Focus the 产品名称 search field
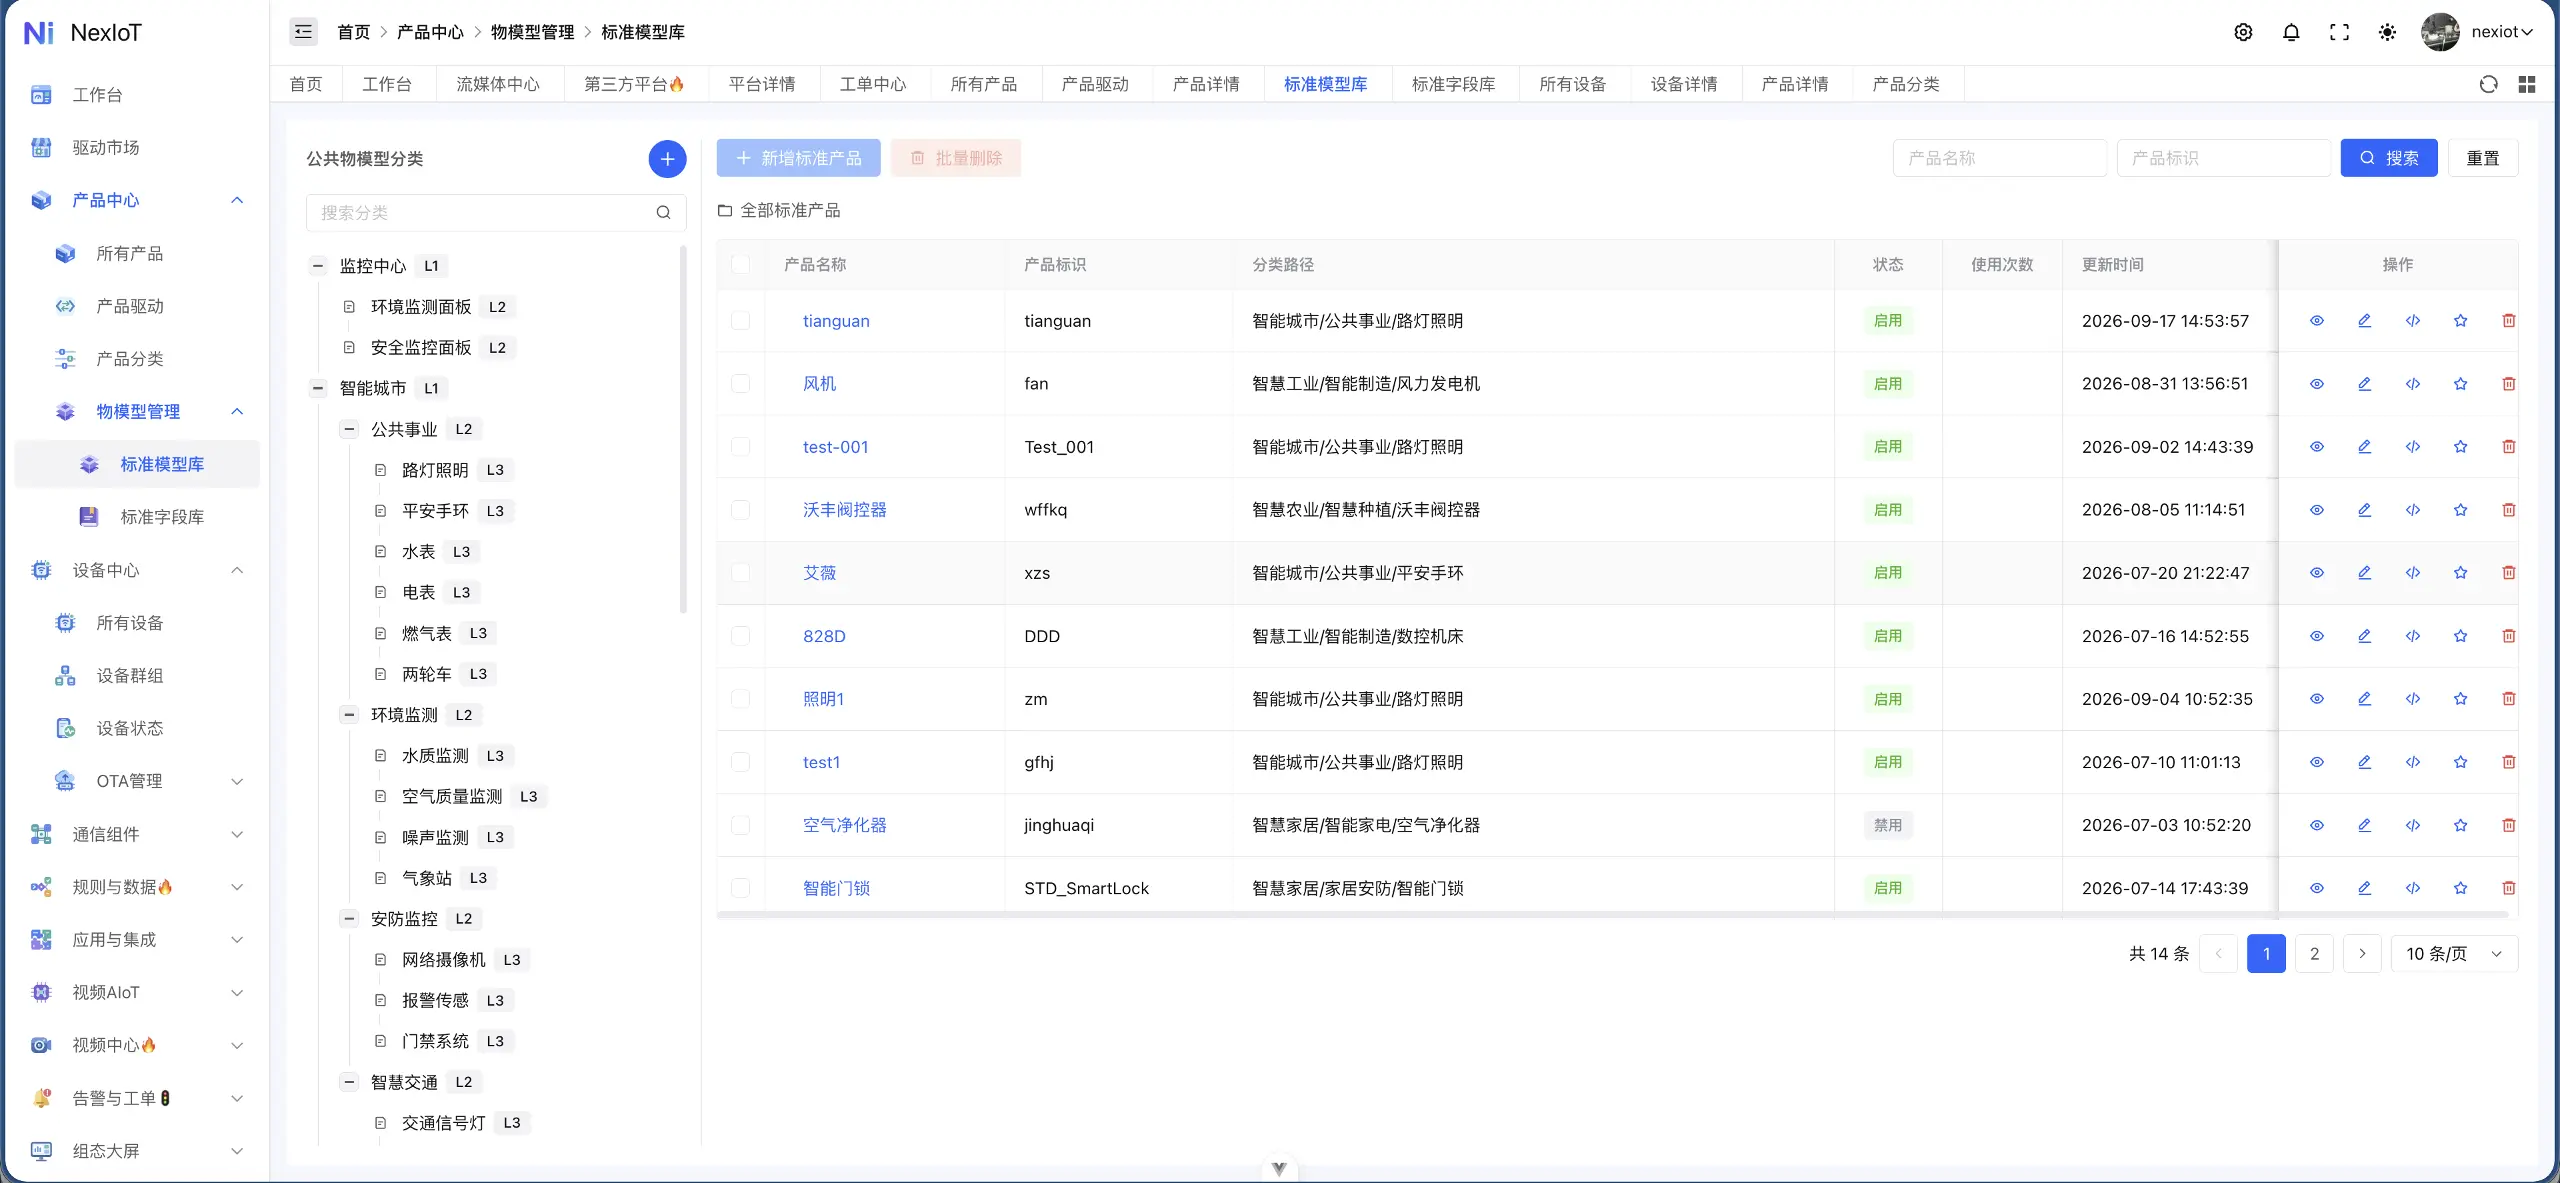Viewport: 2560px width, 1183px height. tap(1999, 158)
